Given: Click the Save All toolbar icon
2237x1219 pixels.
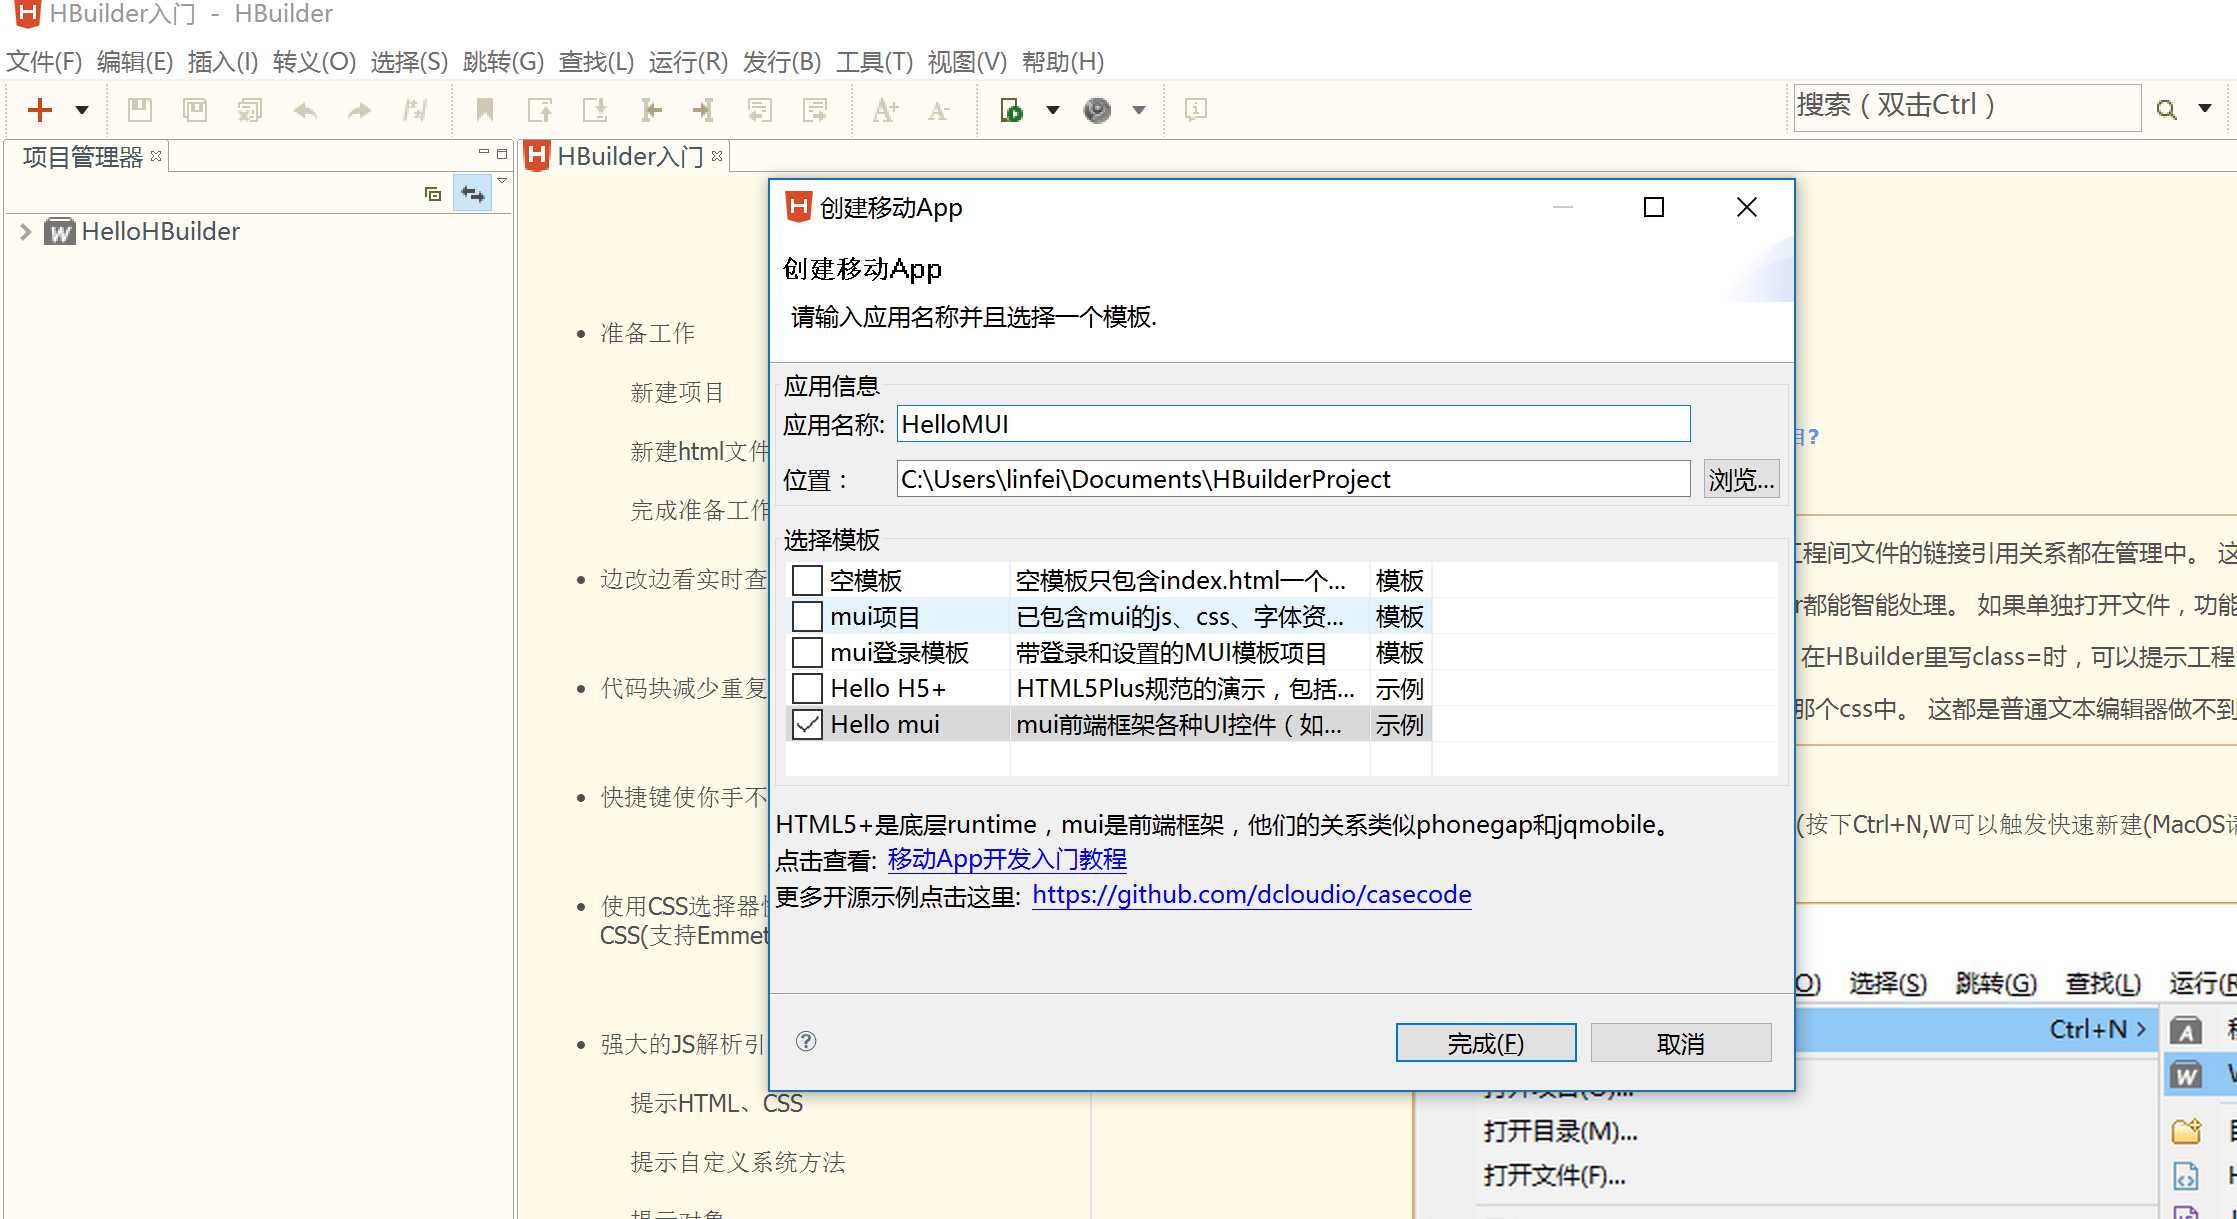Looking at the screenshot, I should point(250,110).
